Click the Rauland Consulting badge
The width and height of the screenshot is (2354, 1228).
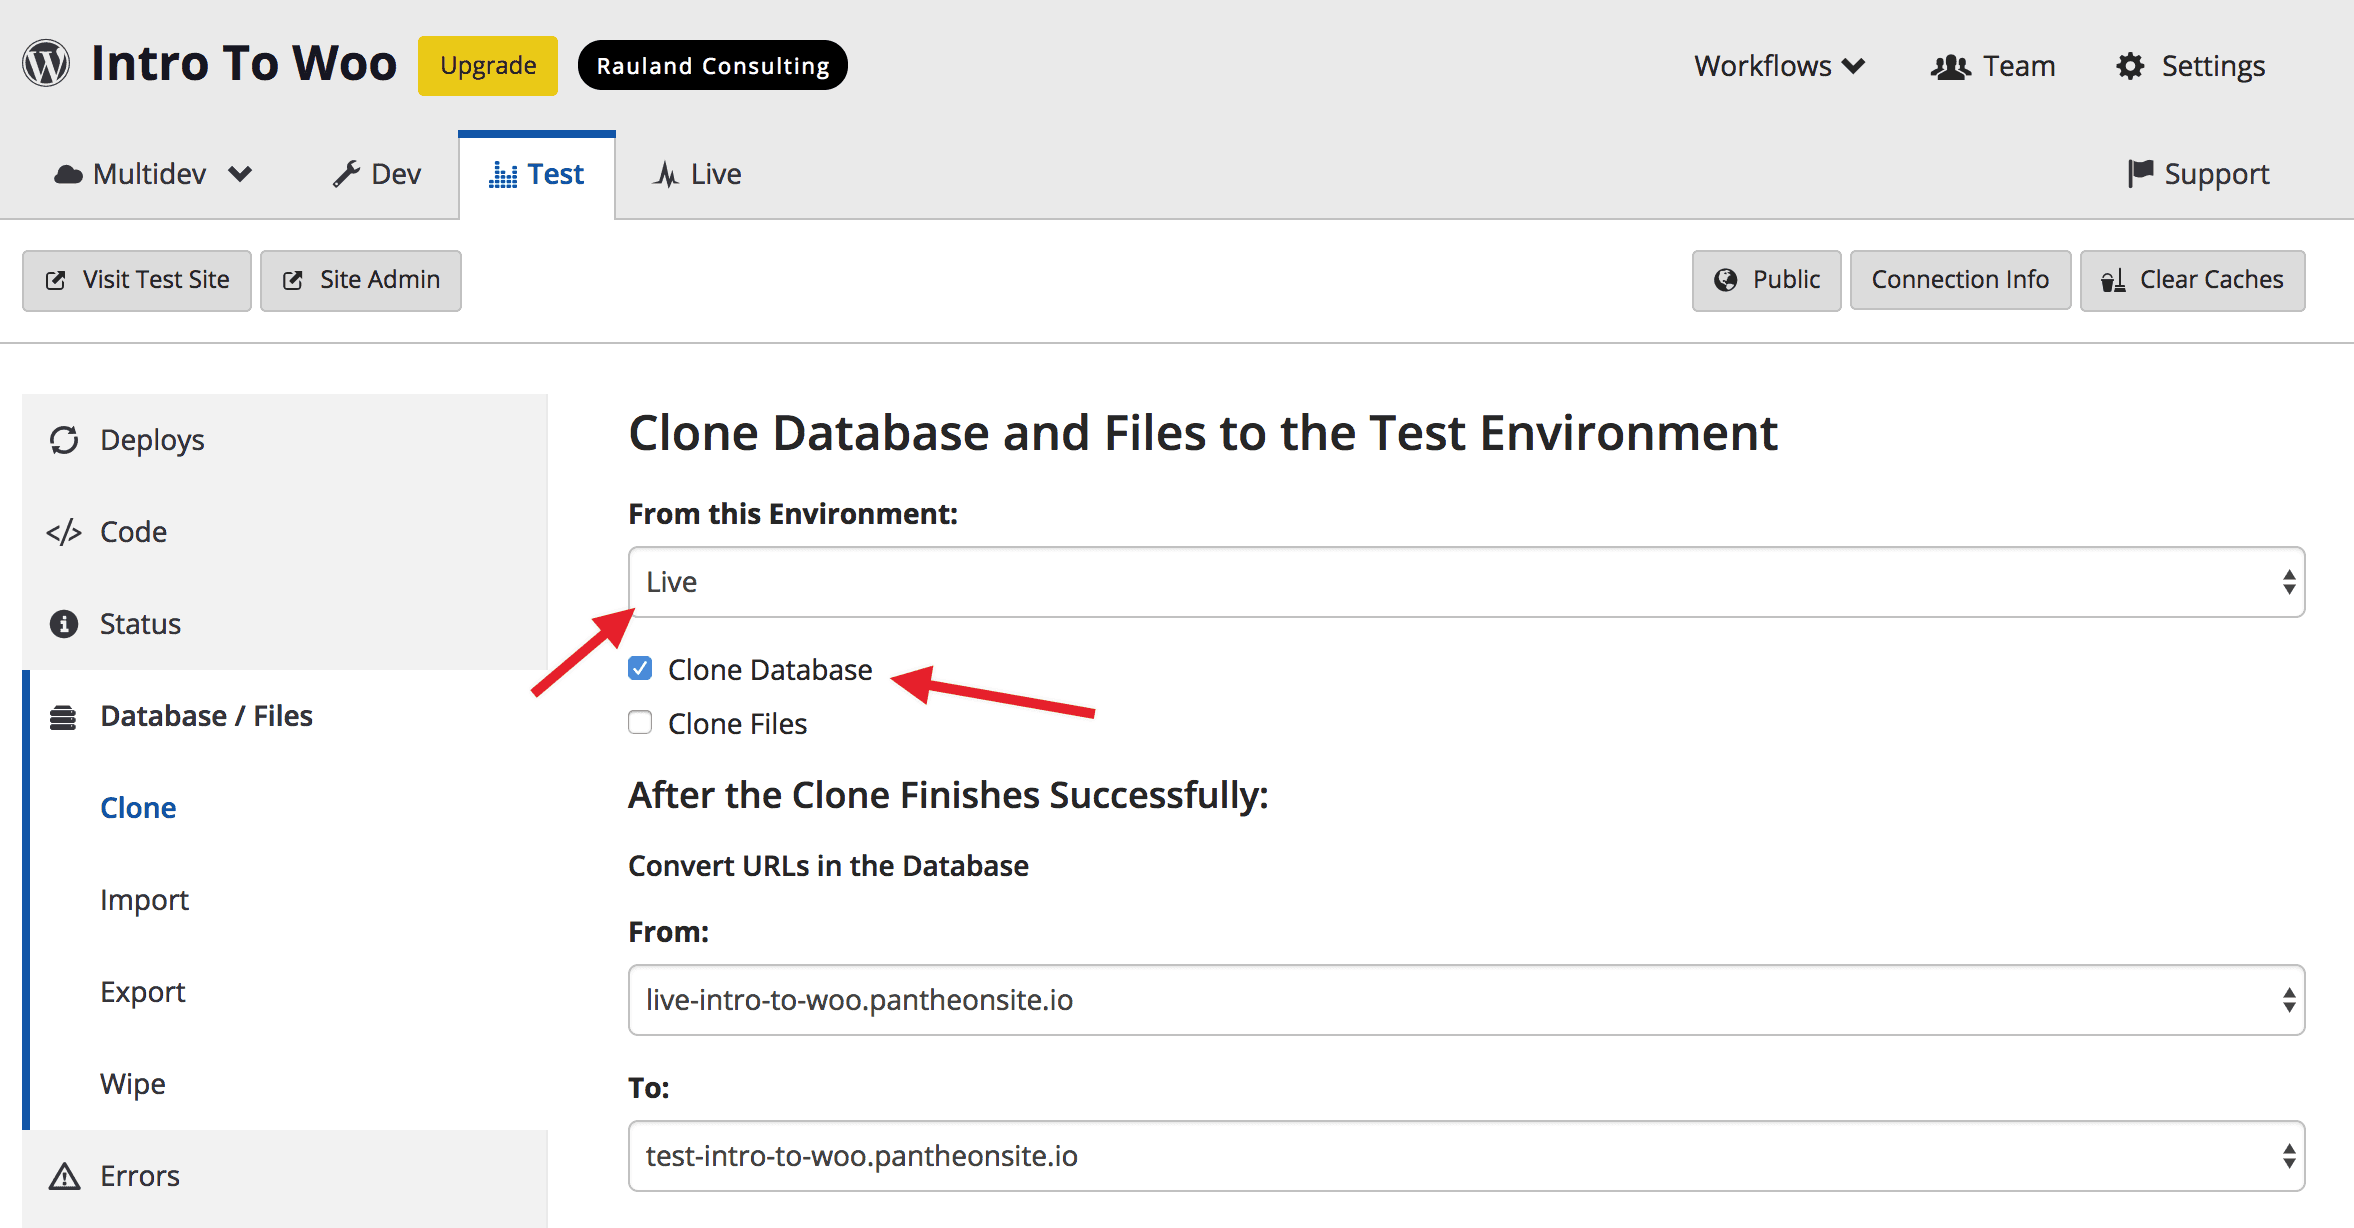point(713,66)
